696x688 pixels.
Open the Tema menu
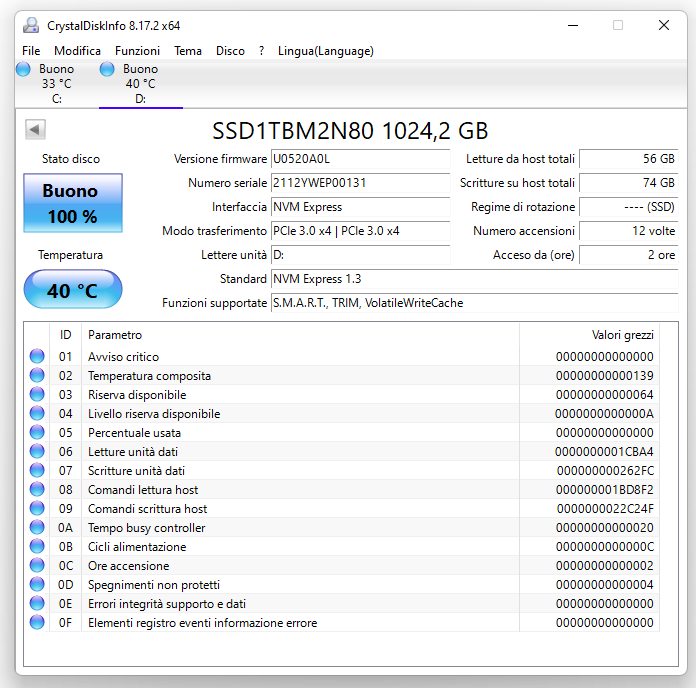tap(188, 51)
